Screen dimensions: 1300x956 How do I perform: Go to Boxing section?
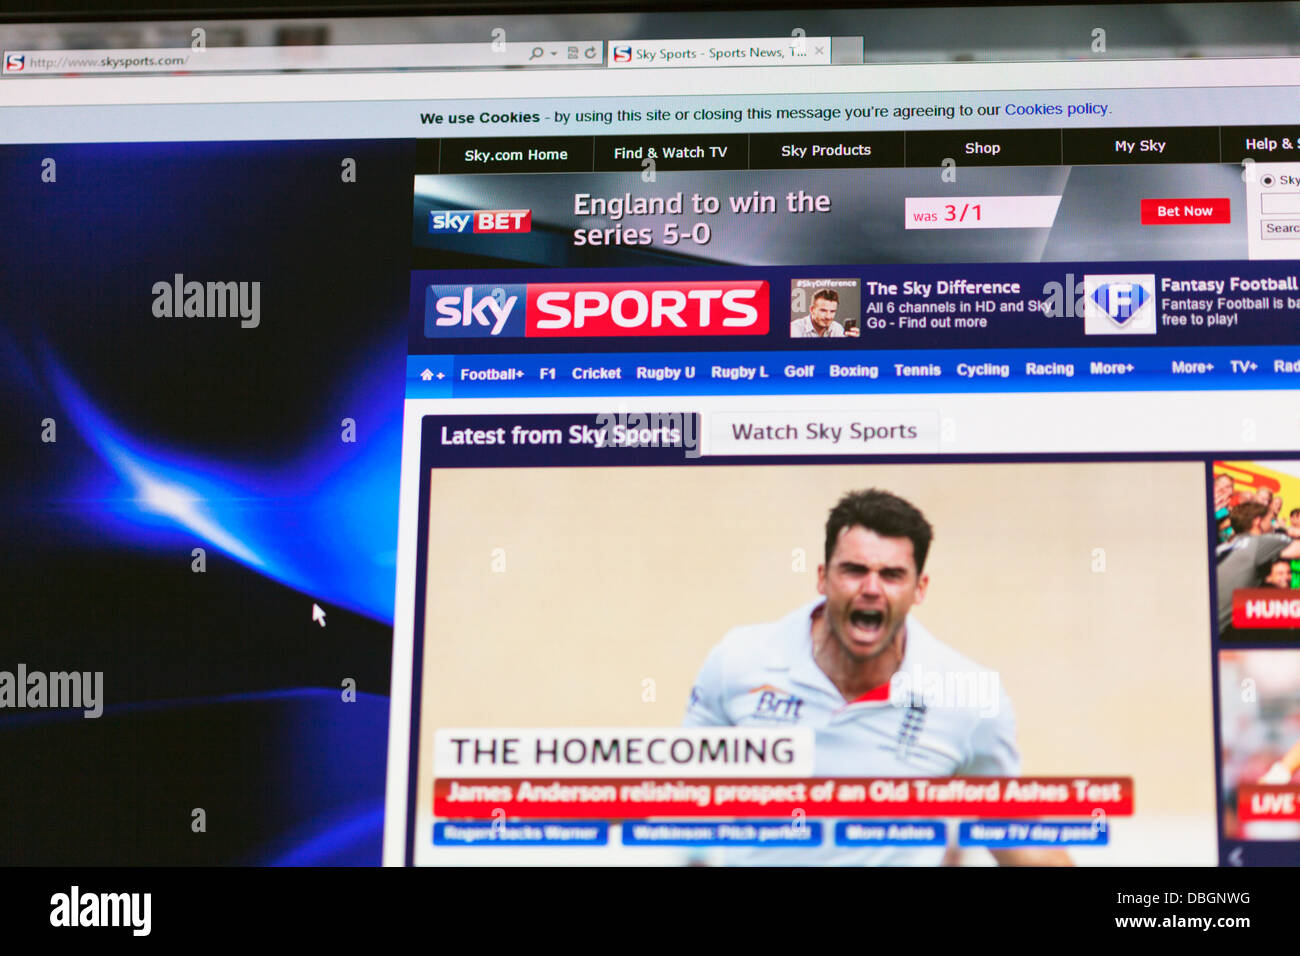click(853, 370)
